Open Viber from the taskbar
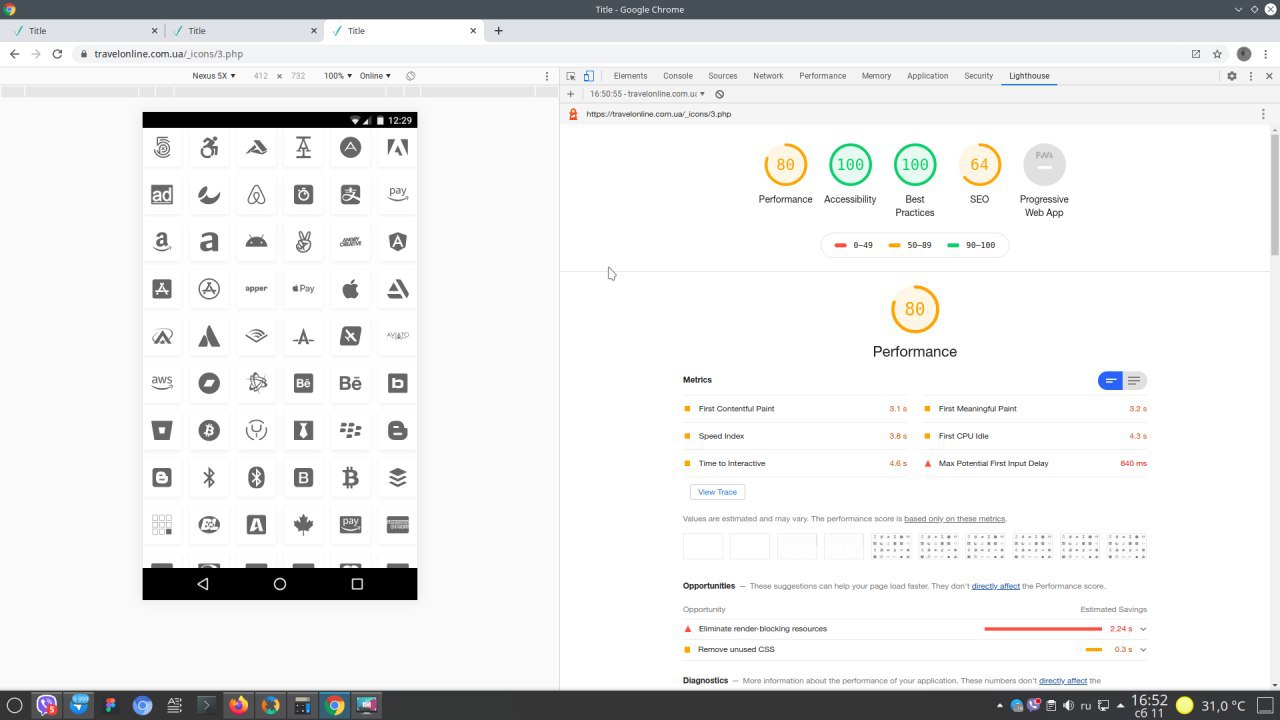The height and width of the screenshot is (720, 1280). [46, 705]
